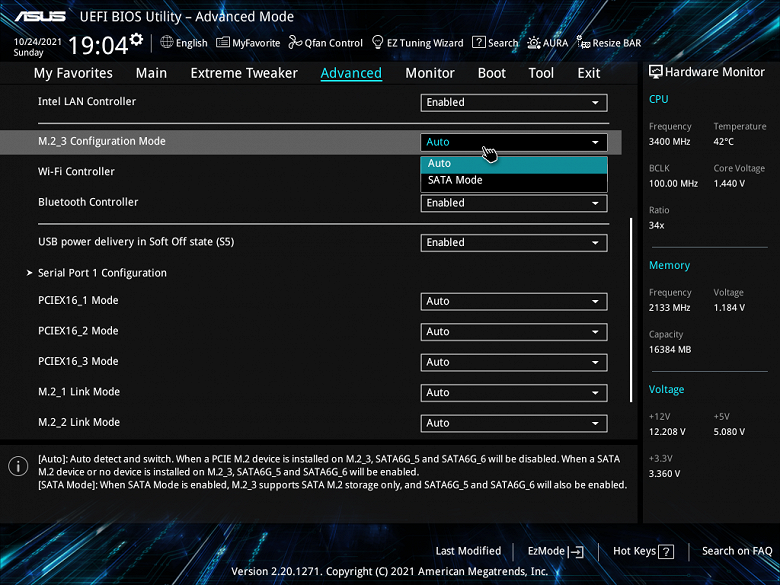Click the info icon beside help text

point(18,466)
